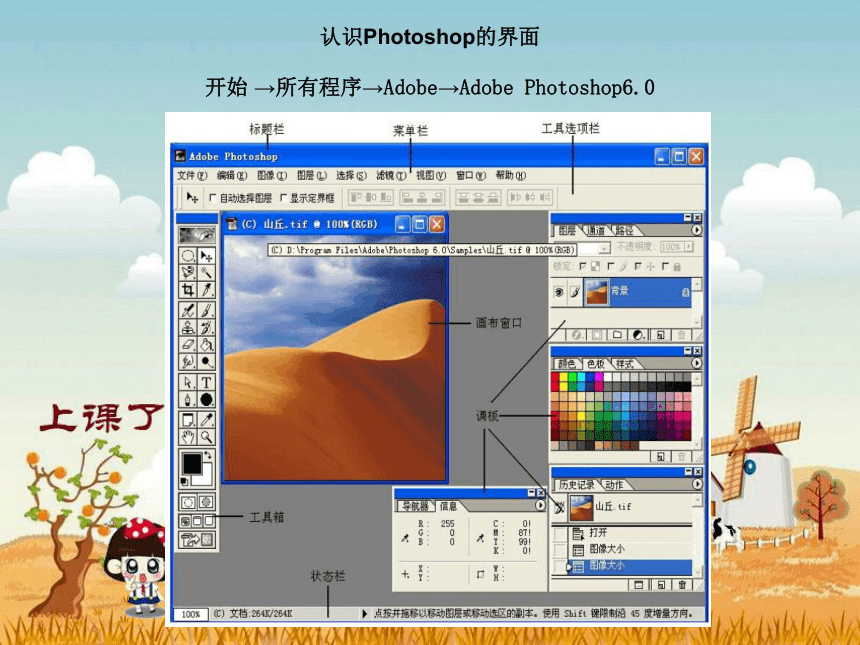860x645 pixels.
Task: Toggle the lock image pixels checkbox
Action: 610,267
